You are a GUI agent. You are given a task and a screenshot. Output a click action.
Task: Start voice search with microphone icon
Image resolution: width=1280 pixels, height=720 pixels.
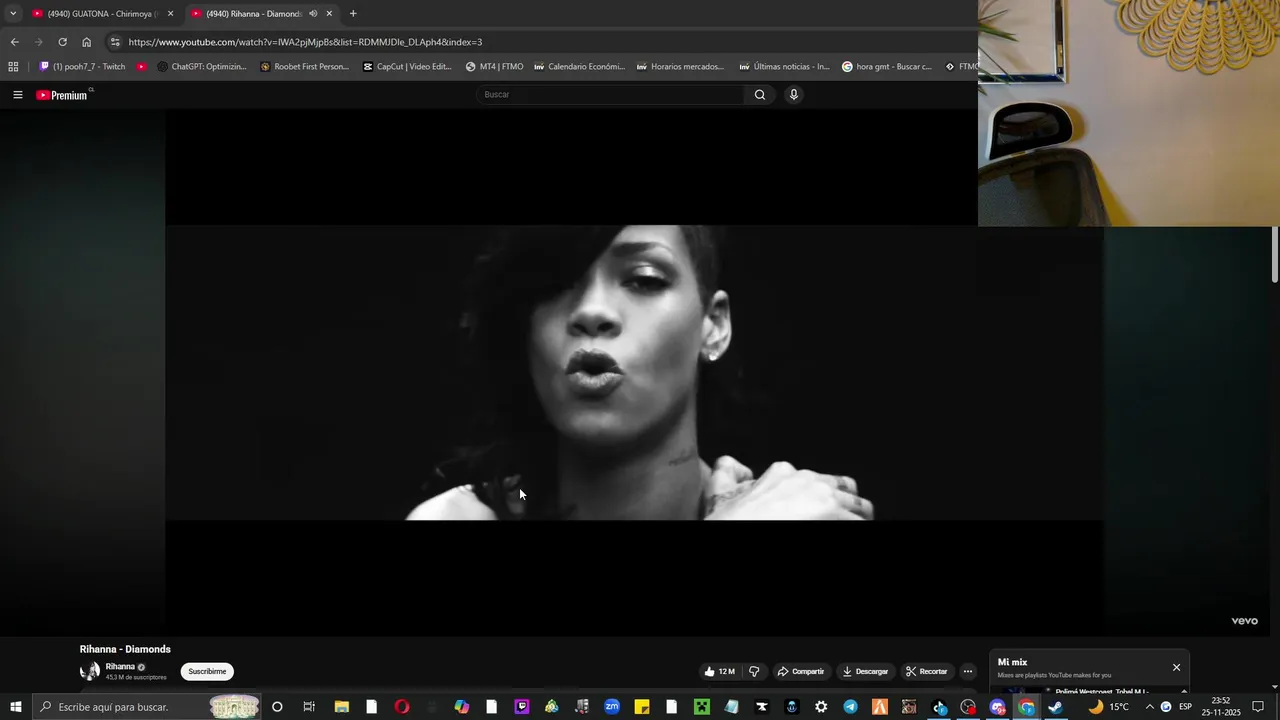794,95
